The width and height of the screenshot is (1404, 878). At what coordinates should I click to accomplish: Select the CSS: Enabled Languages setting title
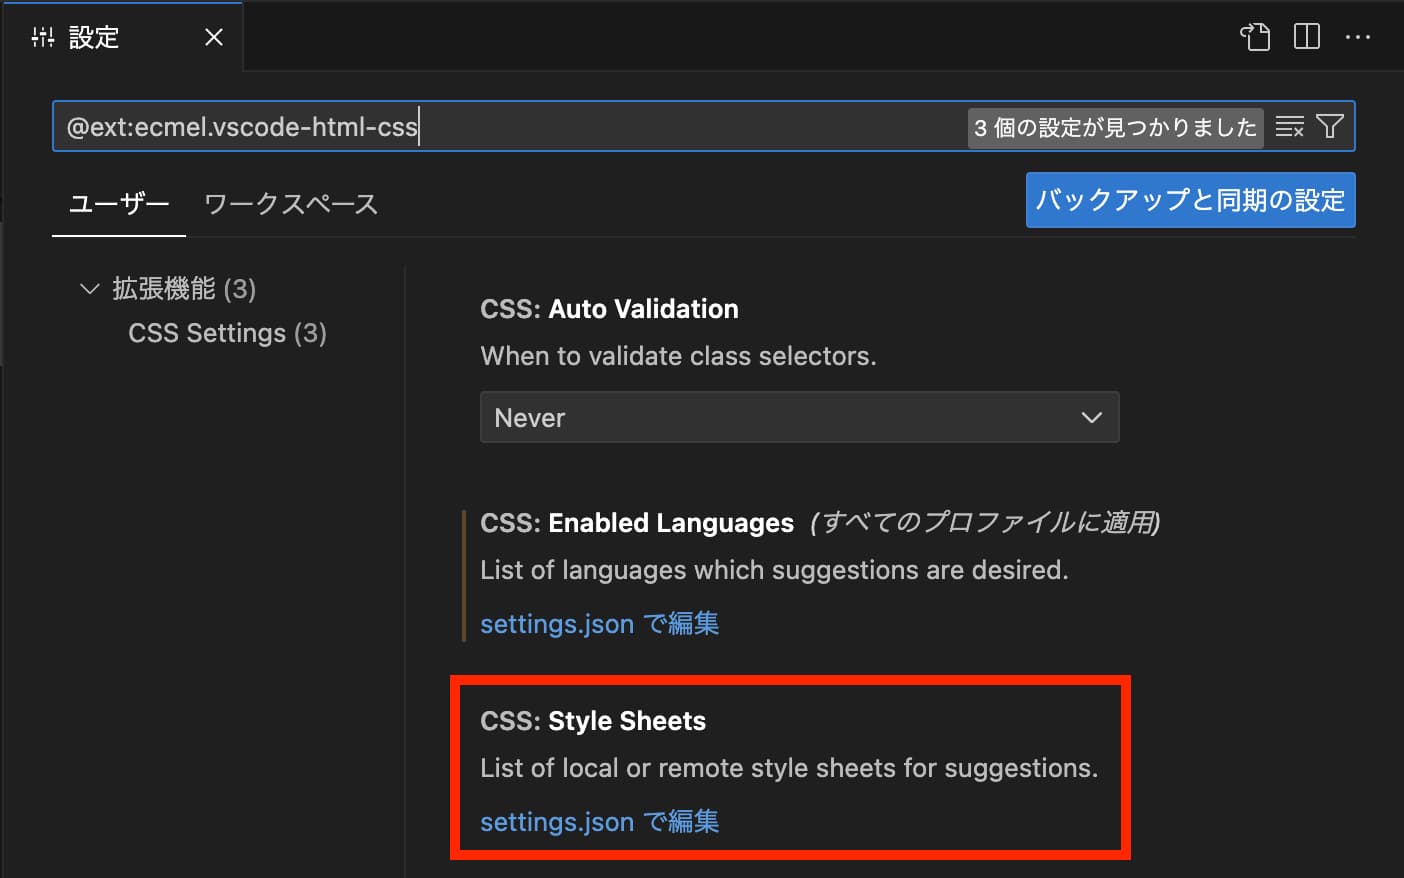(x=636, y=523)
